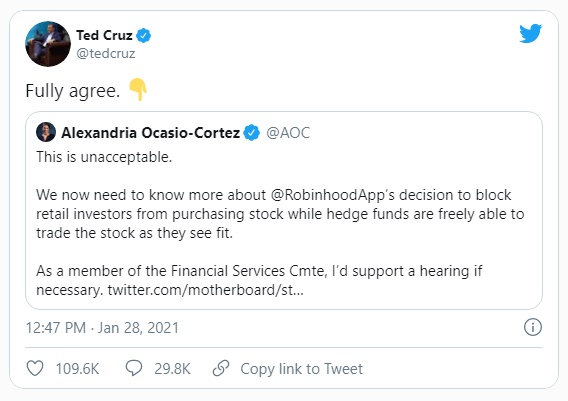Click the chain link icon
This screenshot has width=568, height=401.
[x=221, y=368]
